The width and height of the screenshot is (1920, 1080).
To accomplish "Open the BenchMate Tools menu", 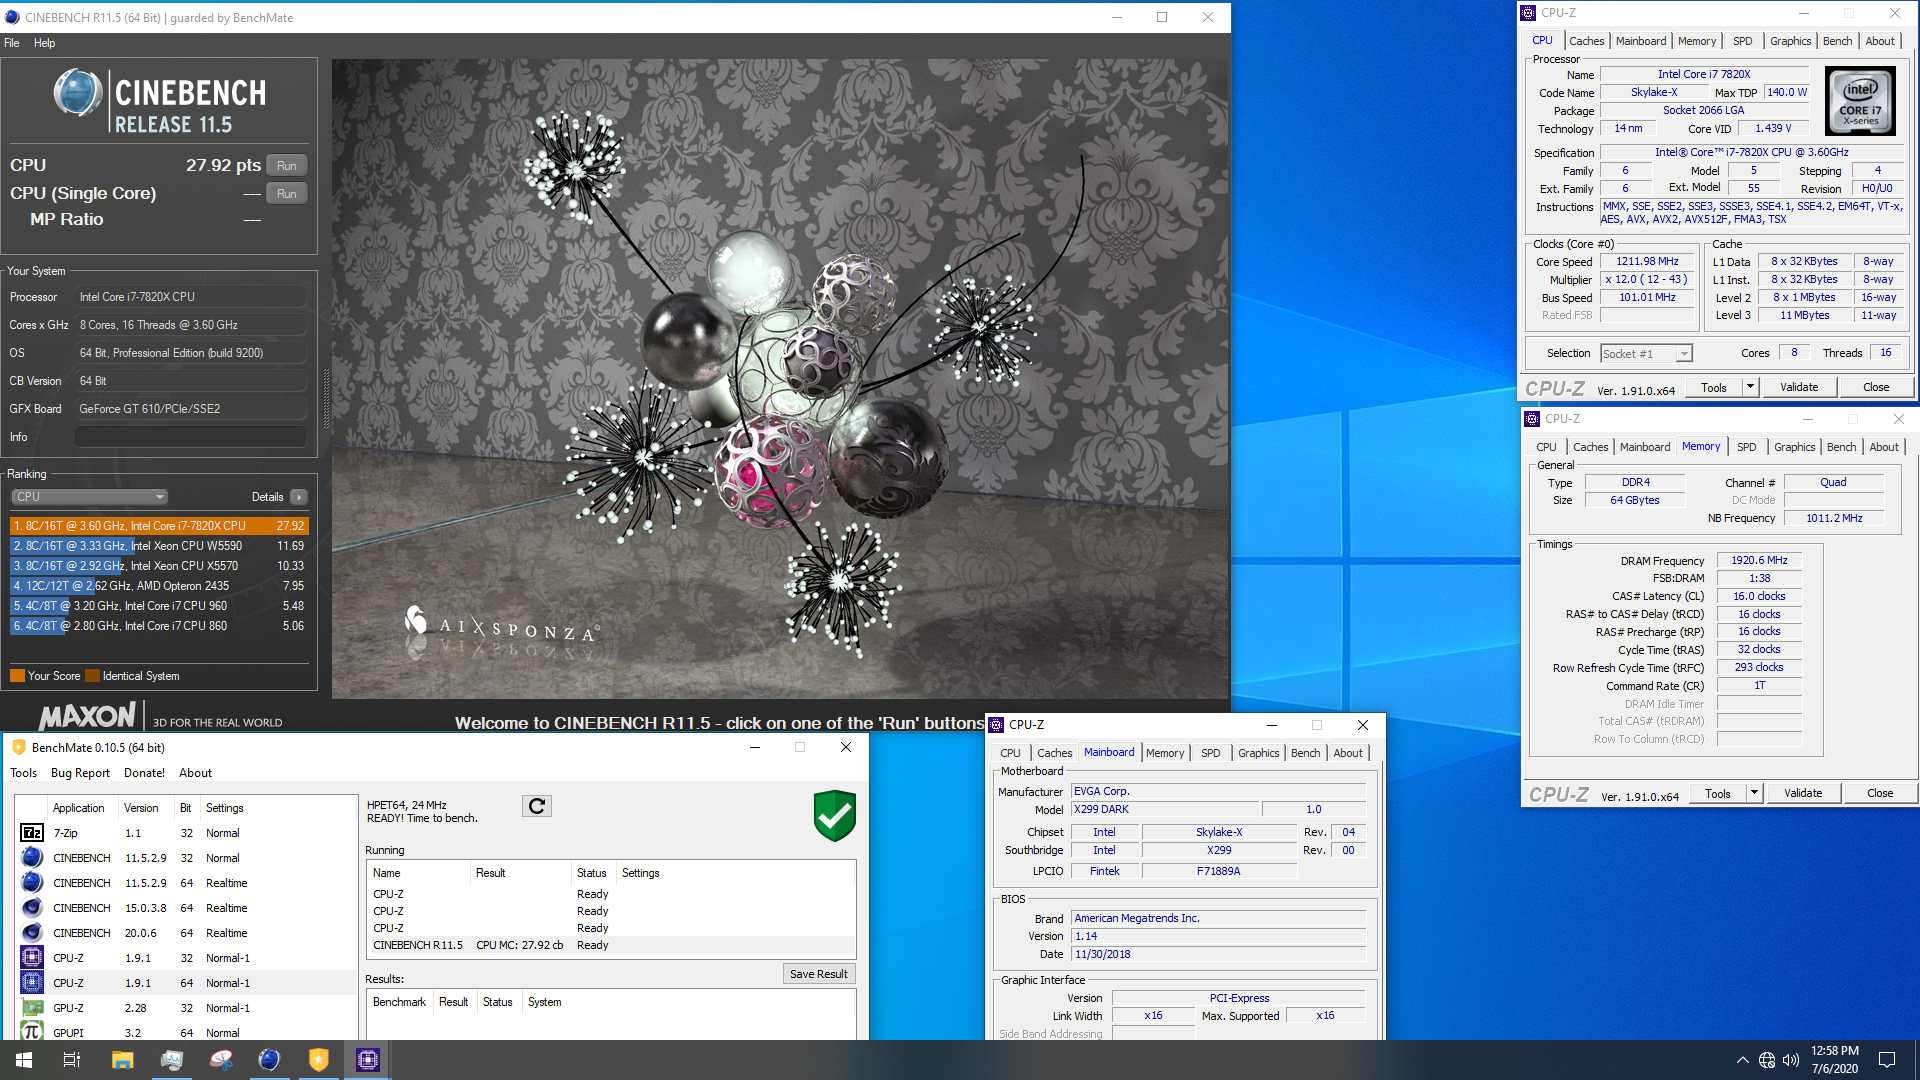I will [23, 773].
